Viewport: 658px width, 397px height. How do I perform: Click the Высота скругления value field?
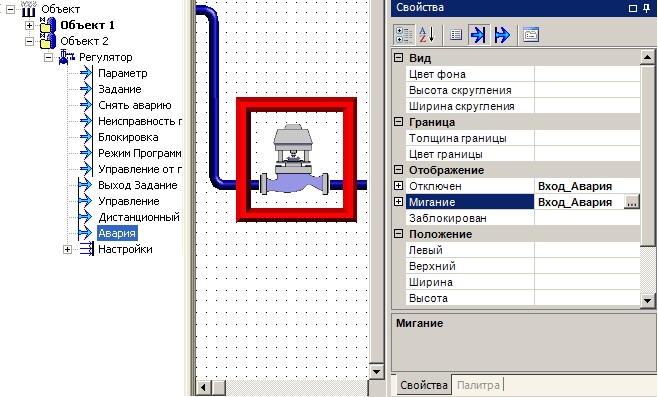tap(587, 90)
